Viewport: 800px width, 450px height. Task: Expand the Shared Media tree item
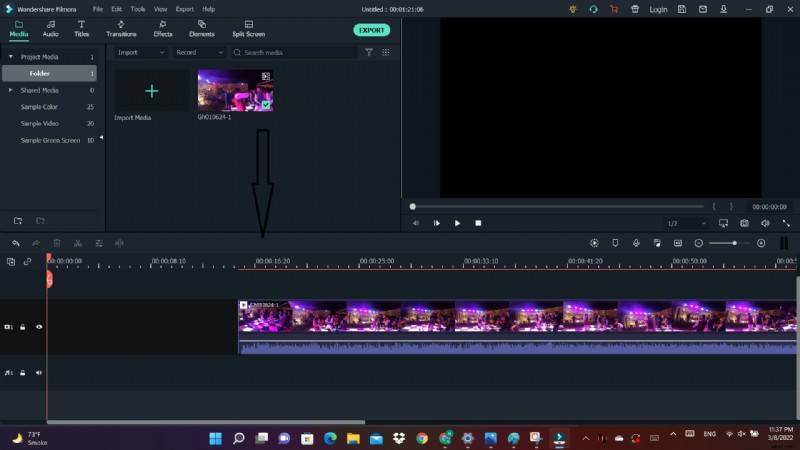[10, 90]
